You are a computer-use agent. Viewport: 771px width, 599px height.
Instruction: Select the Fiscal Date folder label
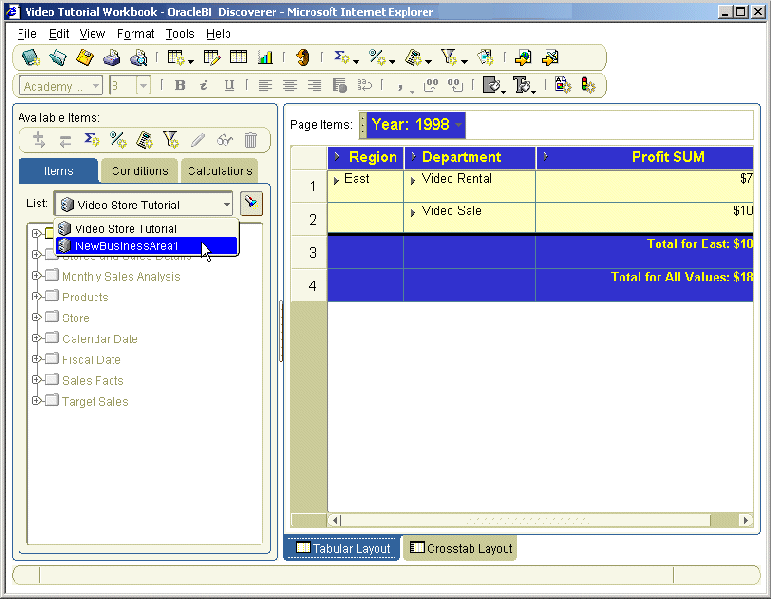[x=91, y=359]
